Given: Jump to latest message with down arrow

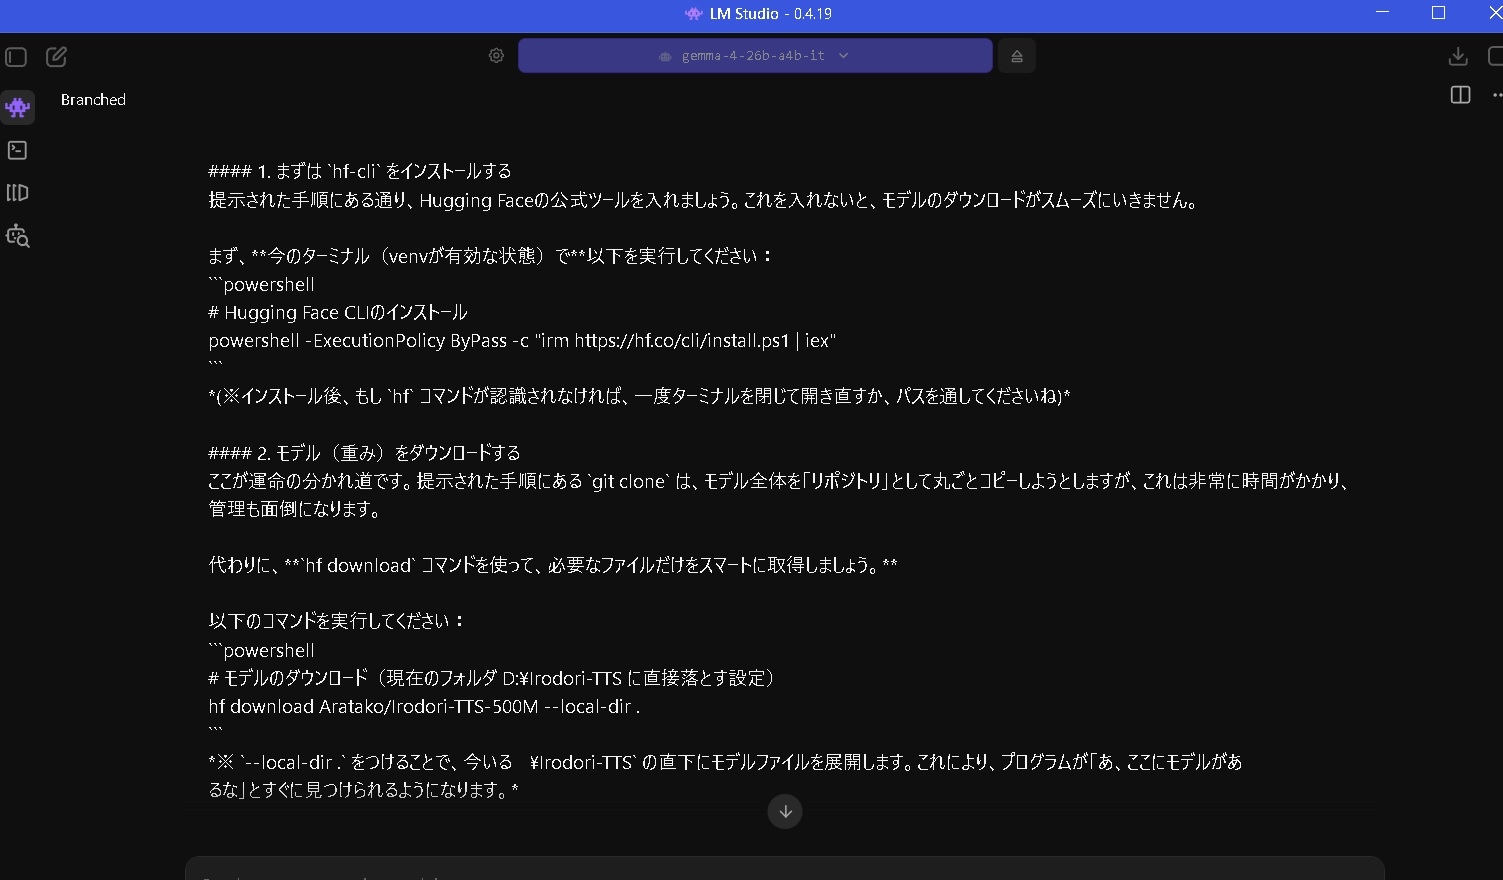Looking at the screenshot, I should click(785, 811).
